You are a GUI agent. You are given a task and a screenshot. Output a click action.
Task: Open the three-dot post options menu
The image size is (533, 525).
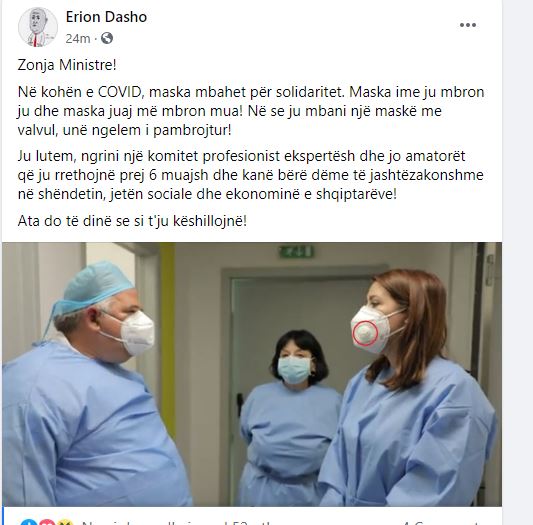pyautogui.click(x=468, y=25)
